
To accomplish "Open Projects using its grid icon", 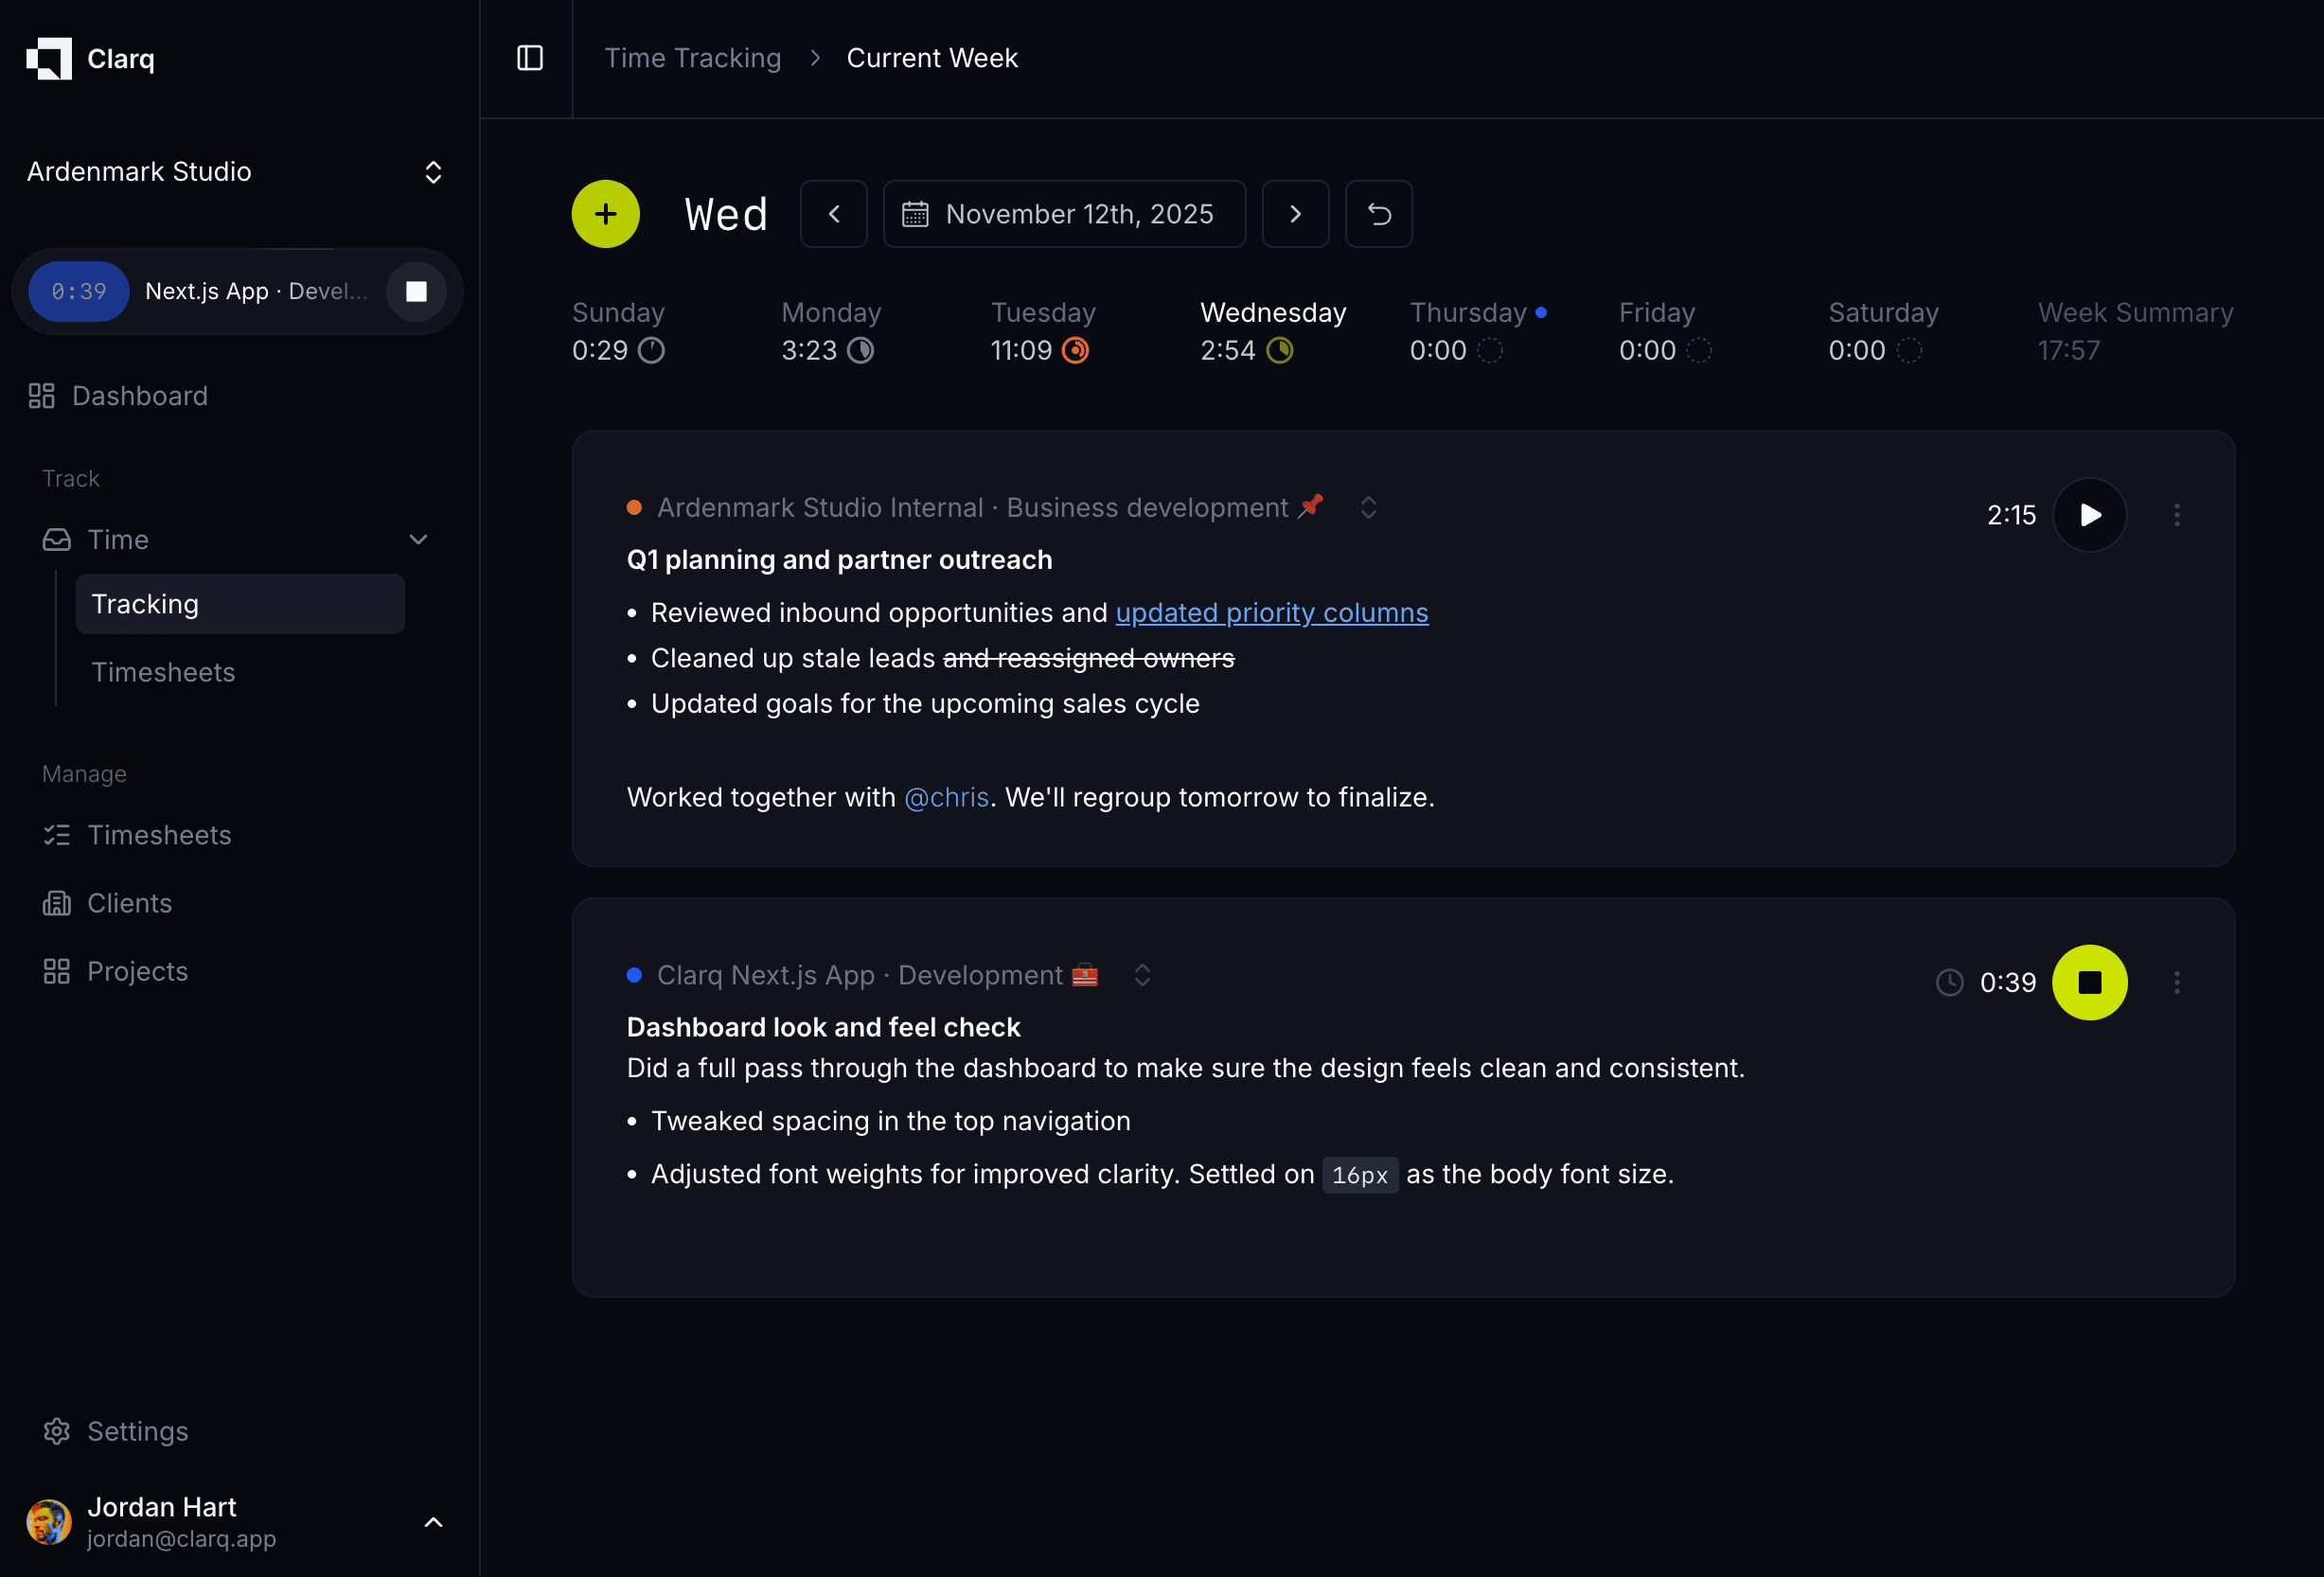I will coord(56,971).
